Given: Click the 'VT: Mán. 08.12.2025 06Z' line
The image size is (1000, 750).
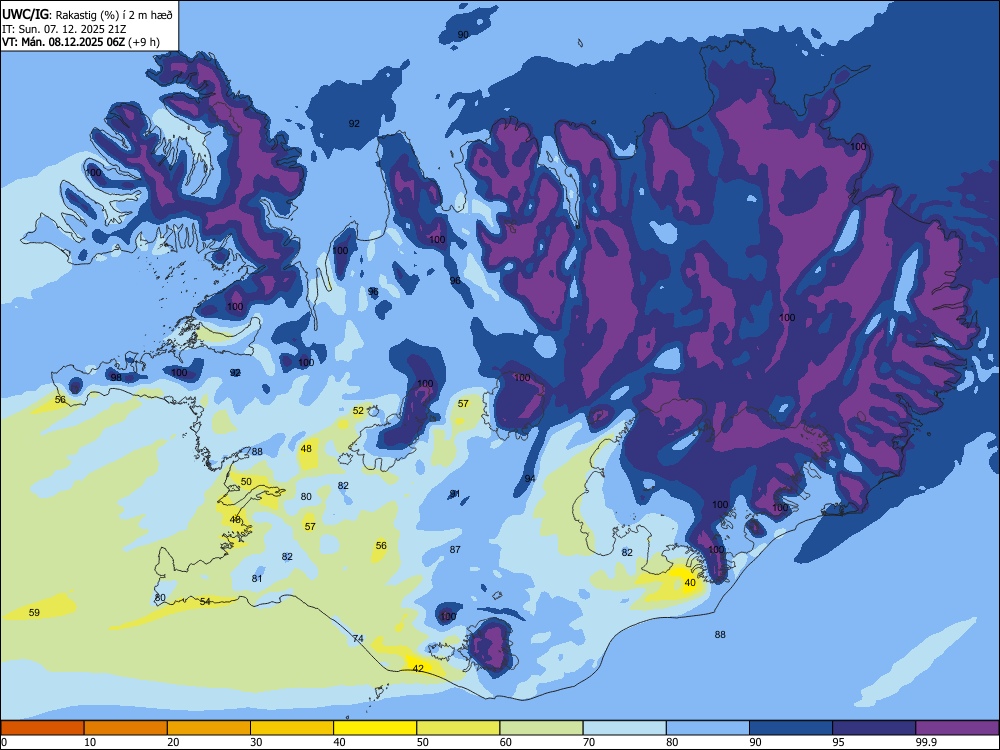Looking at the screenshot, I should tap(64, 42).
